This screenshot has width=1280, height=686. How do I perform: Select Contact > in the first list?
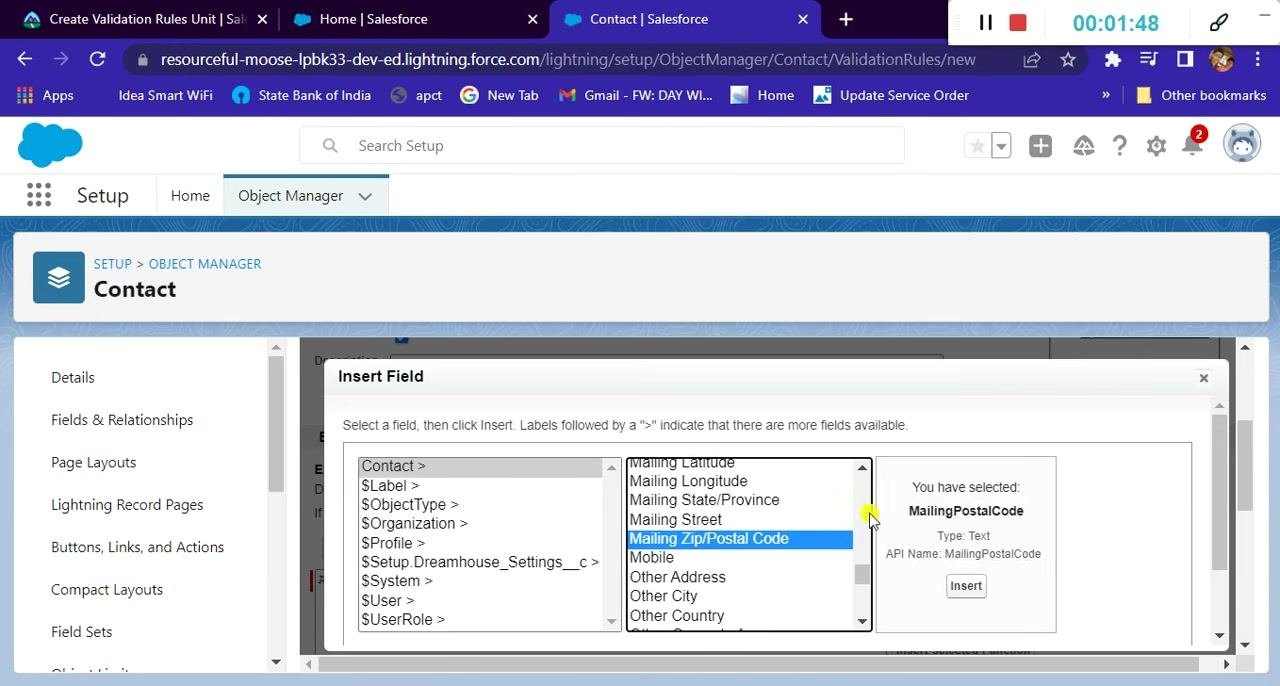[x=481, y=466]
